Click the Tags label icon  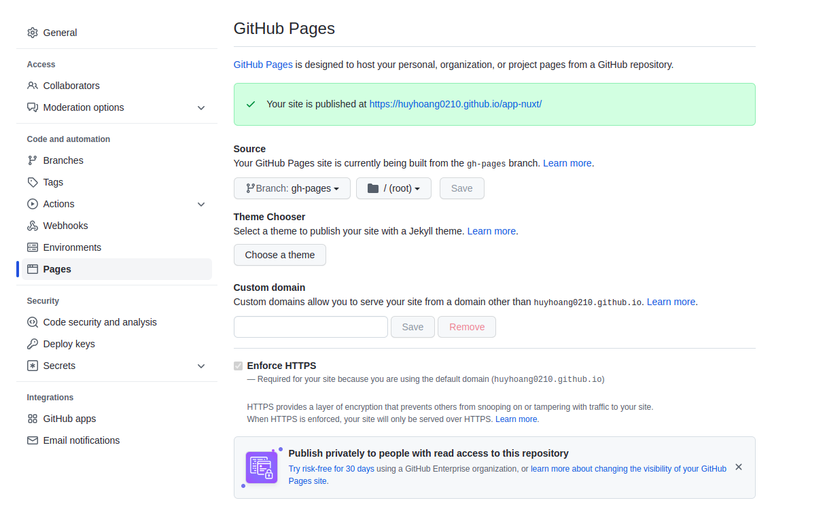(x=33, y=182)
